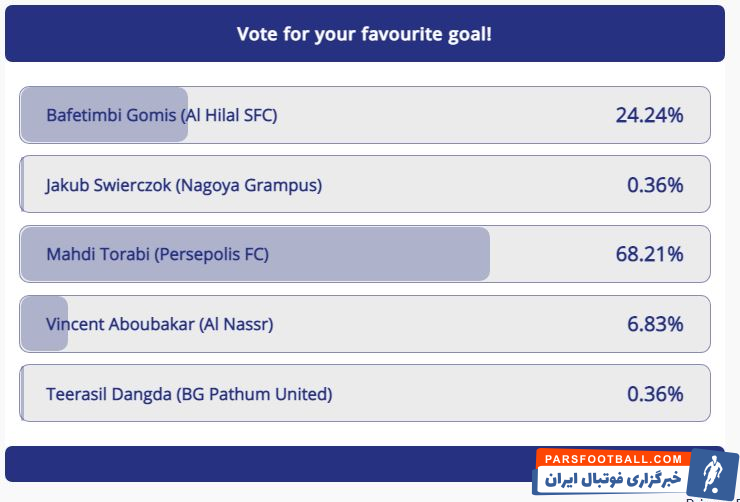Click the Persian news site name text
740x502 pixels.
pos(613,480)
